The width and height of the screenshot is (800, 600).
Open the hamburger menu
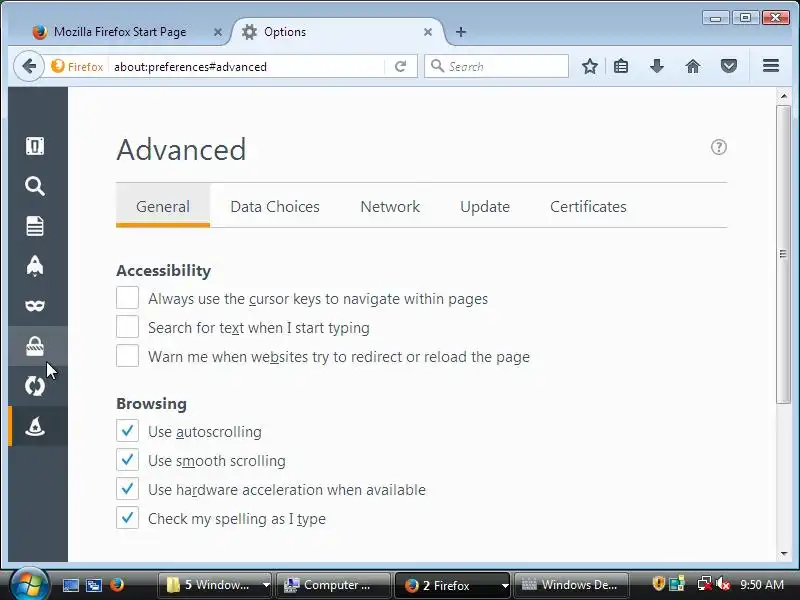[x=771, y=66]
